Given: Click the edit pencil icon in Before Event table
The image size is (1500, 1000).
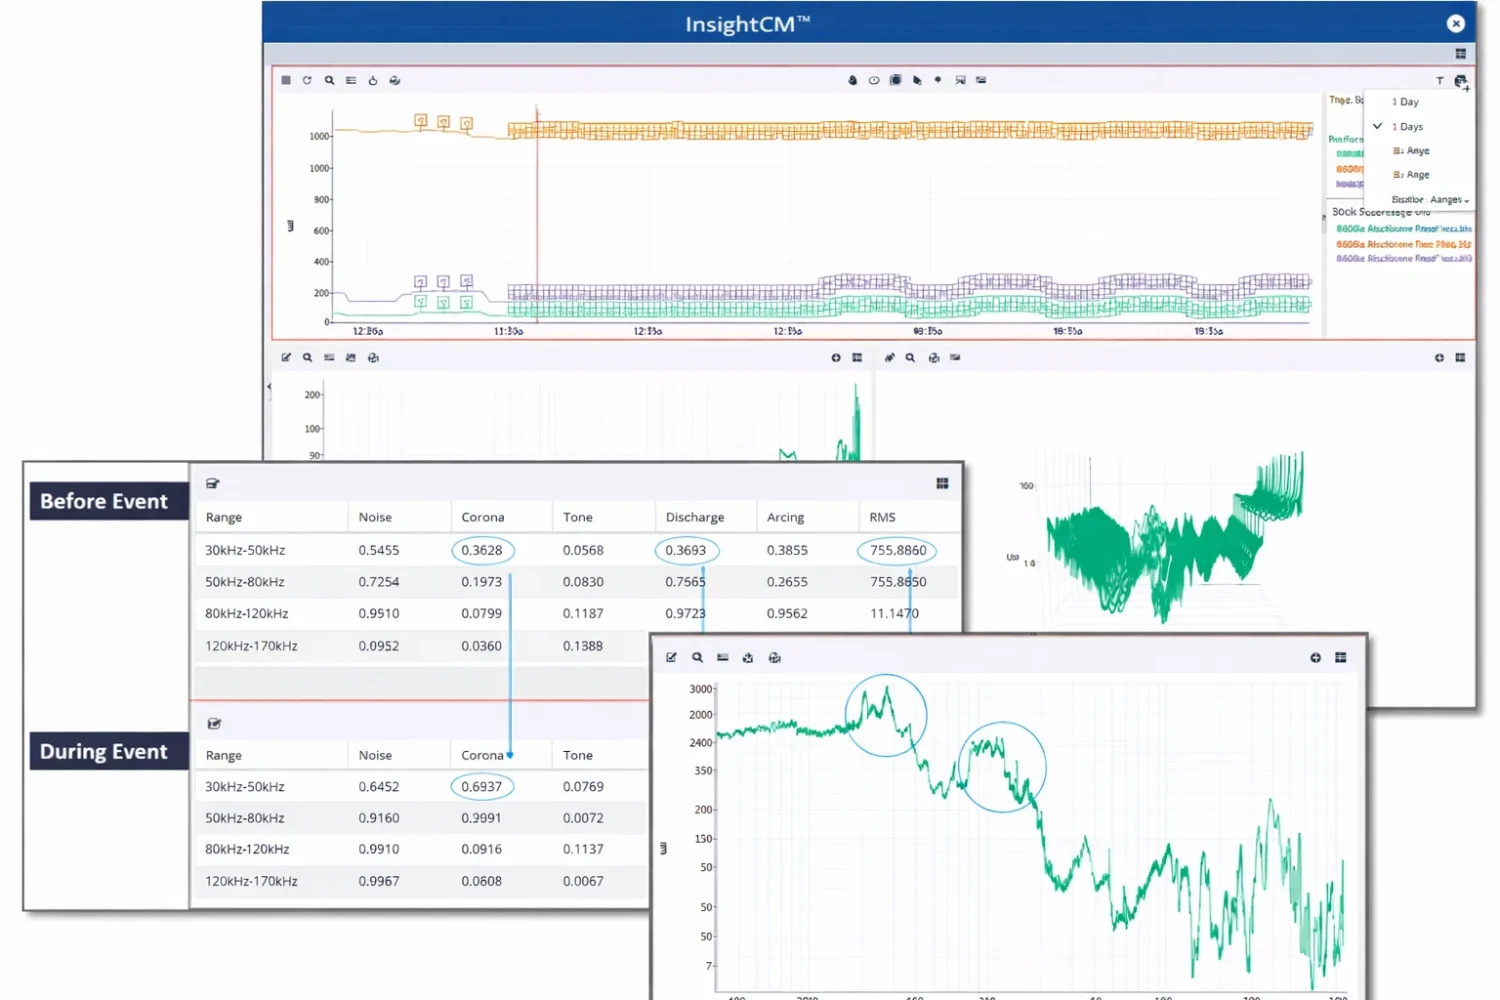Looking at the screenshot, I should pos(213,484).
